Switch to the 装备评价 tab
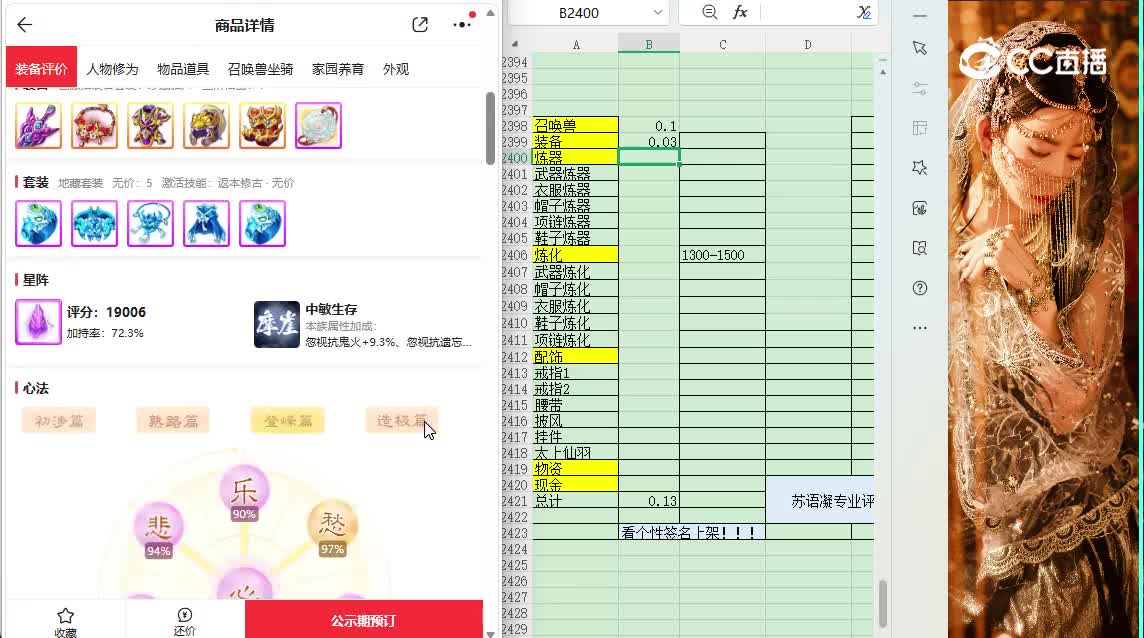The height and width of the screenshot is (638, 1144). click(42, 69)
